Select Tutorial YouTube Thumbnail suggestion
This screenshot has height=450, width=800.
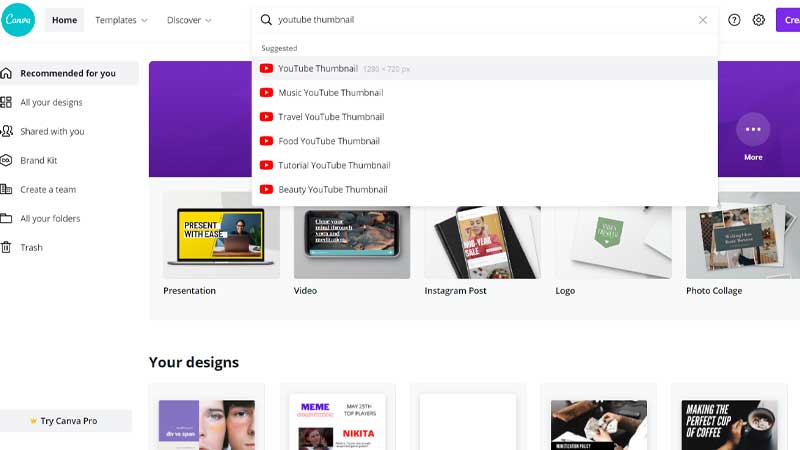pyautogui.click(x=485, y=165)
